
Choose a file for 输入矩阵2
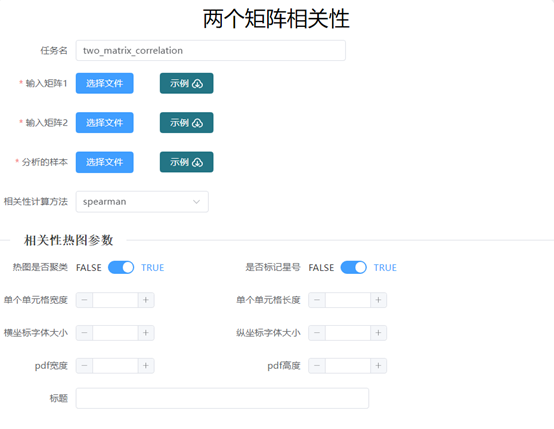[105, 123]
